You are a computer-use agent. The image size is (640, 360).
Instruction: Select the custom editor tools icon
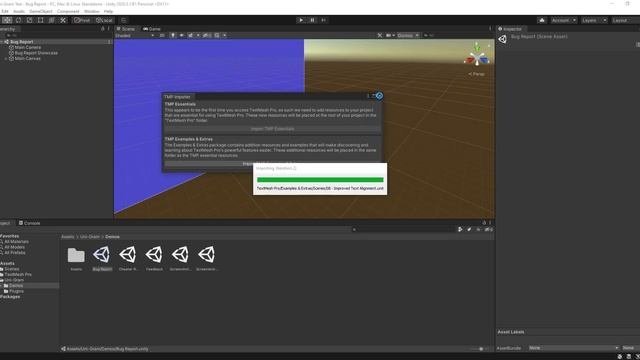(63, 20)
